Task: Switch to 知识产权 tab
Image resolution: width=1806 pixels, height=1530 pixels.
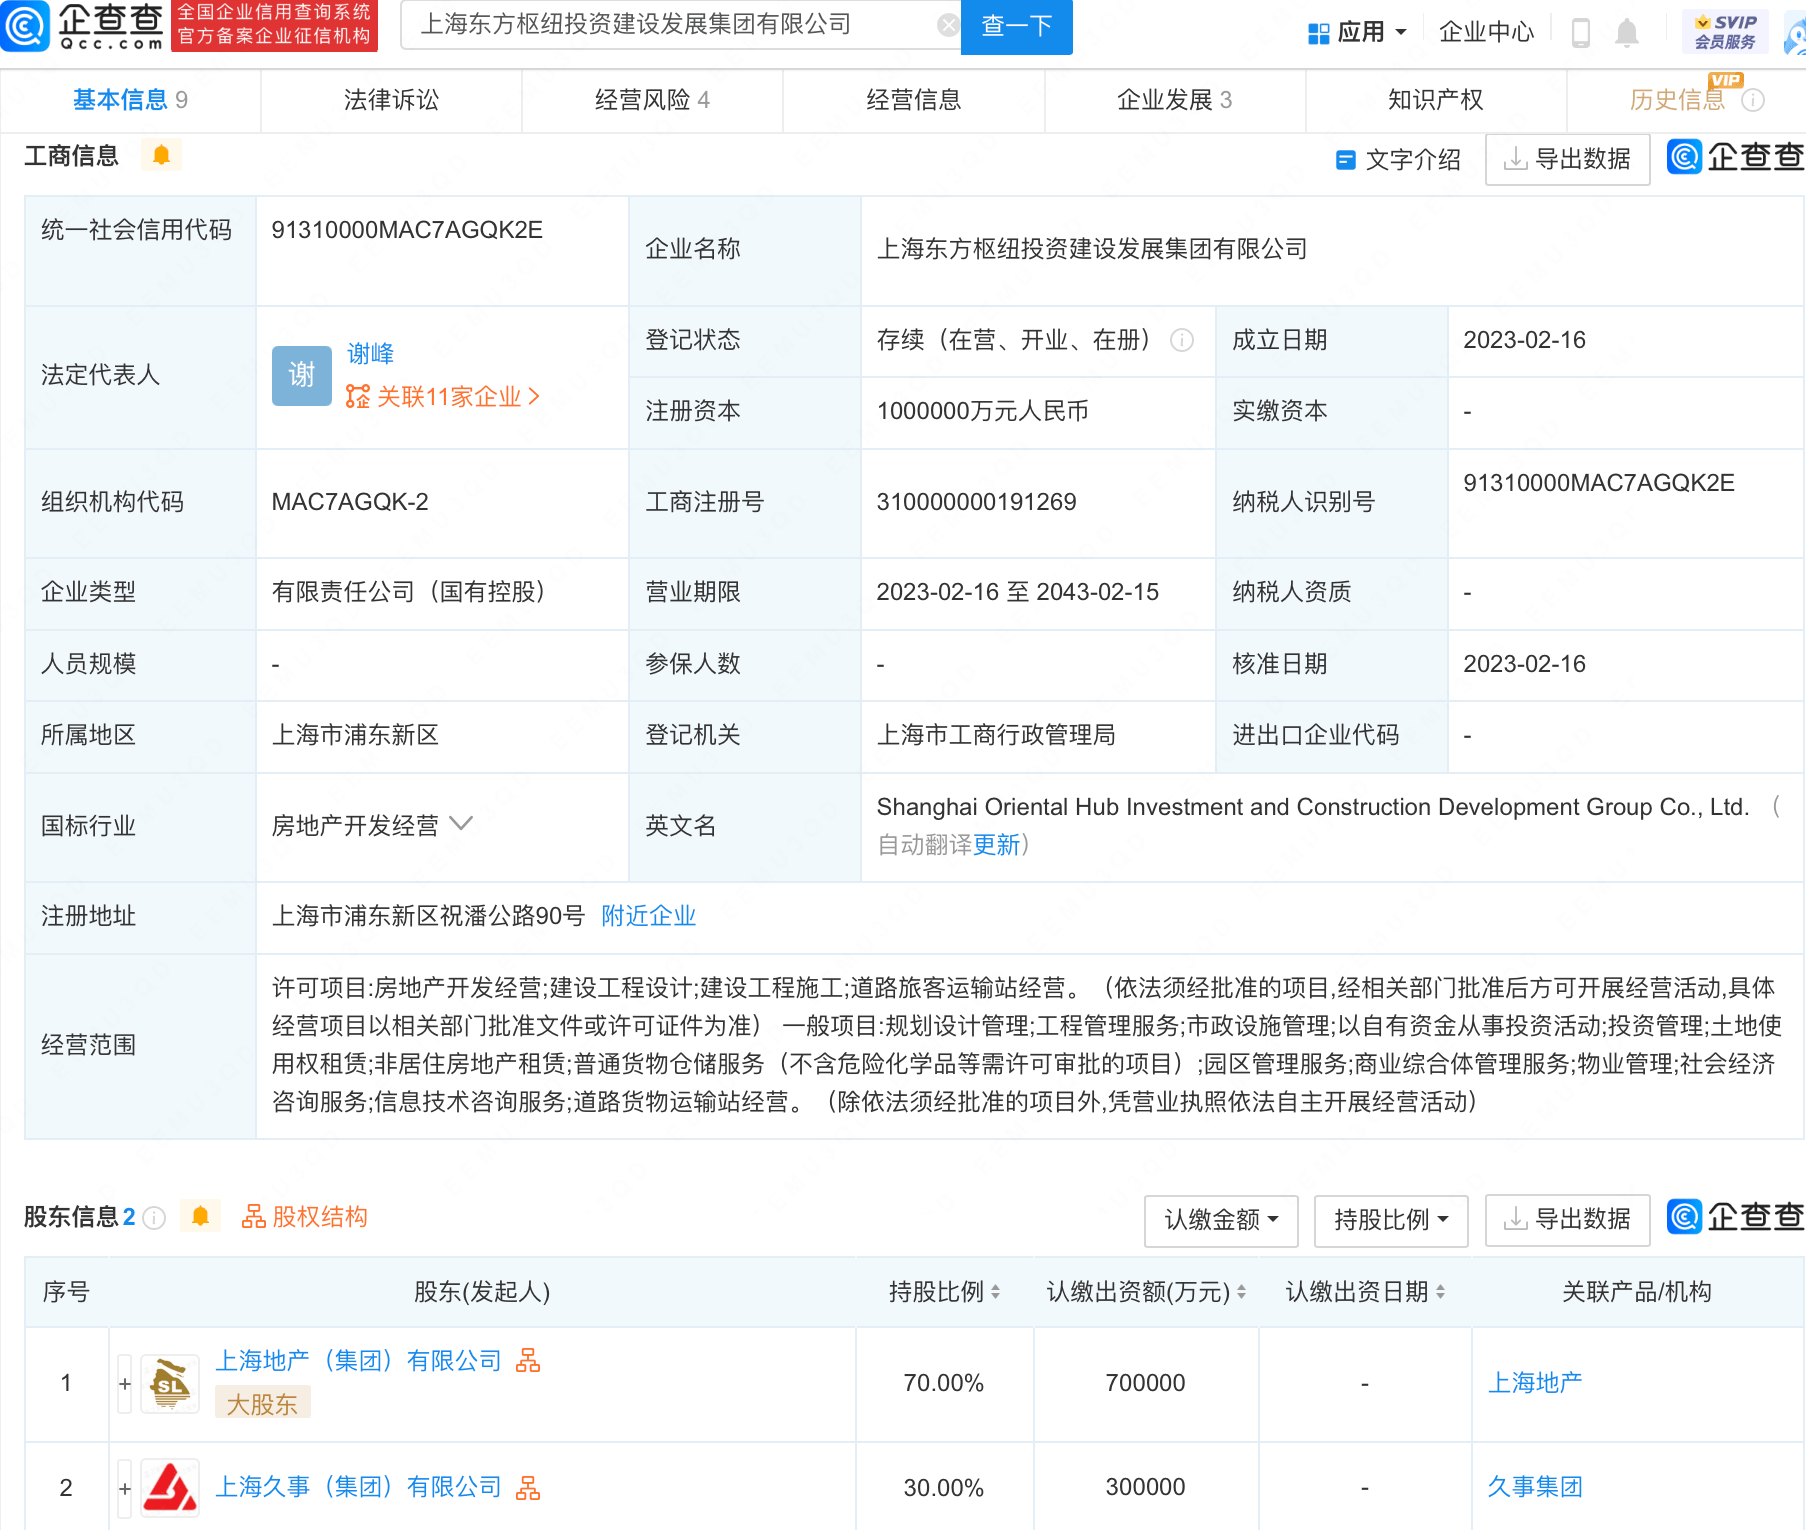Action: coord(1435,100)
